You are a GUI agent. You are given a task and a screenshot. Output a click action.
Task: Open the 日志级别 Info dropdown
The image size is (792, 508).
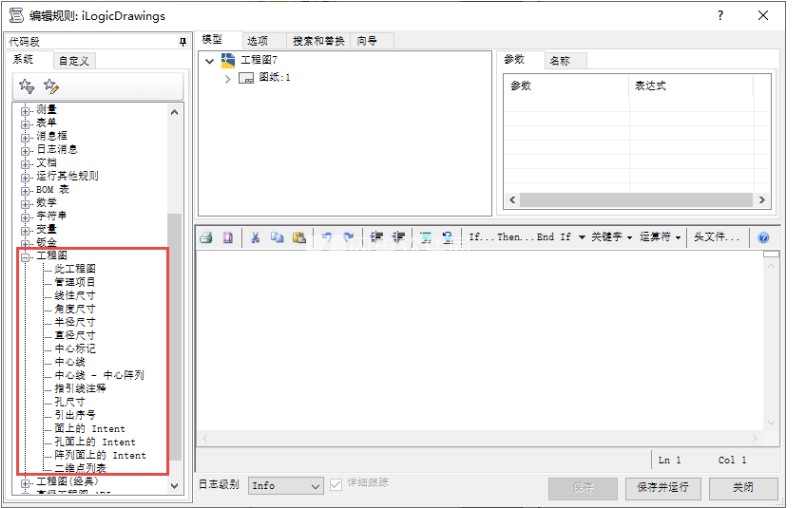click(x=286, y=485)
